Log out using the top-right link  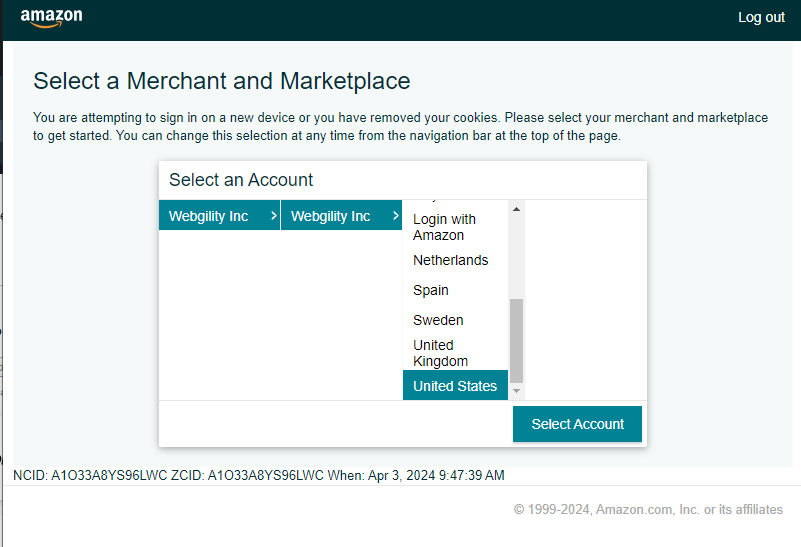pyautogui.click(x=761, y=17)
